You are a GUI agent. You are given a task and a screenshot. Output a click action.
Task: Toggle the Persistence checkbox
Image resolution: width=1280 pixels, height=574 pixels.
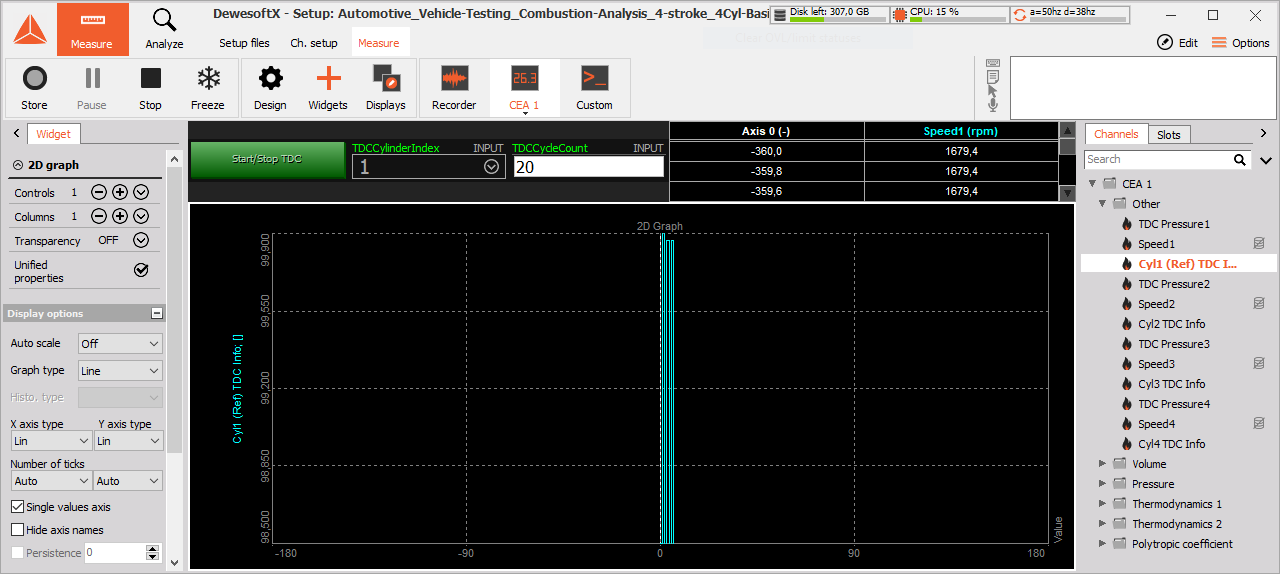pos(17,553)
